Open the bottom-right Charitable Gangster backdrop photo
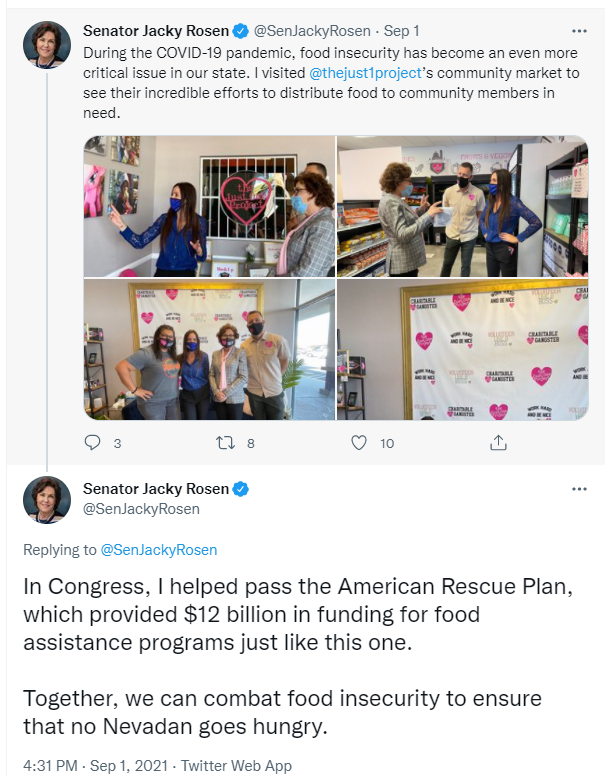Image resolution: width=605 pixels, height=776 pixels. tap(463, 350)
